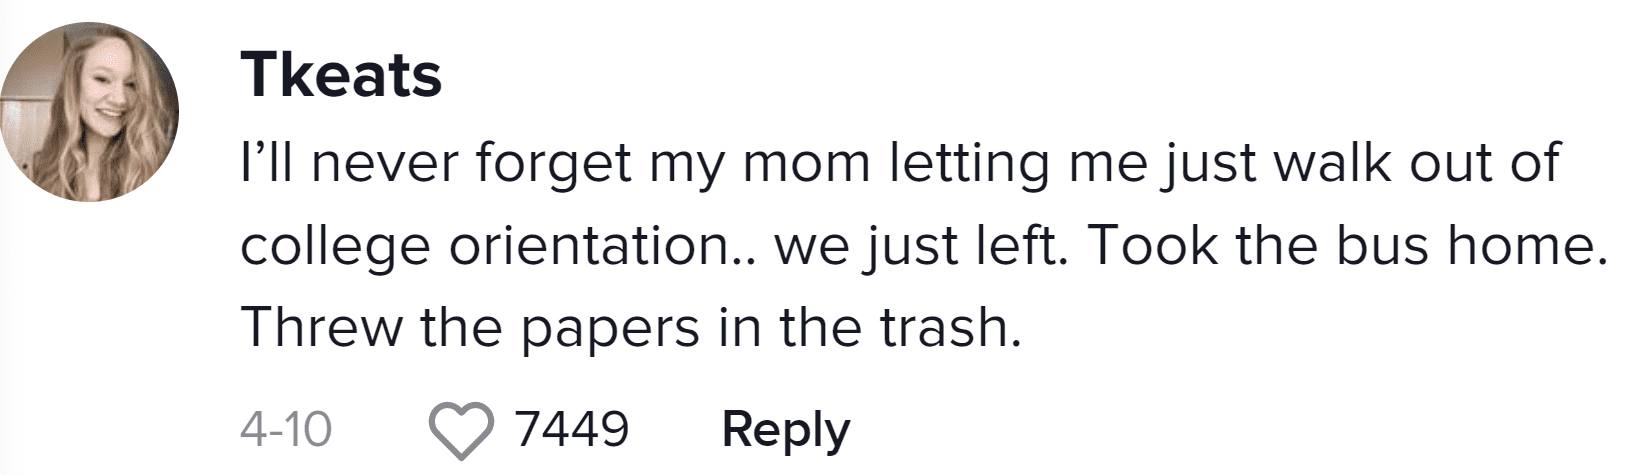Screen dimensions: 1630x475
Task: Select the line "Threw the papers in the trash."
Action: (631, 327)
